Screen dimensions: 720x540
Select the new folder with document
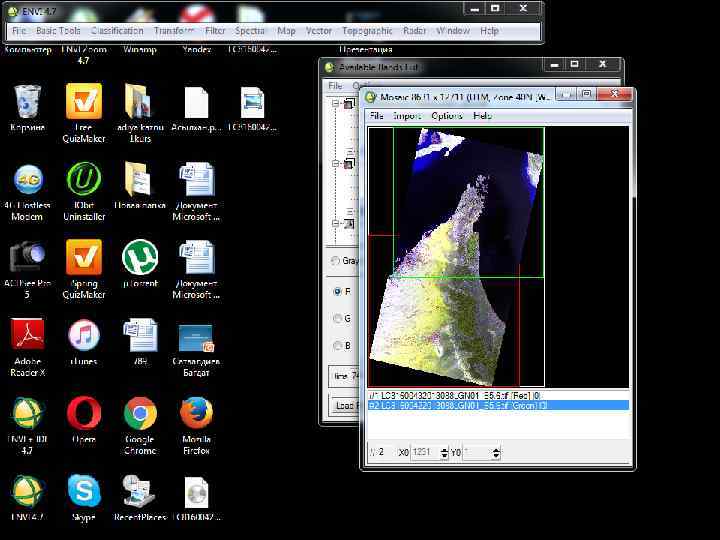click(x=140, y=186)
